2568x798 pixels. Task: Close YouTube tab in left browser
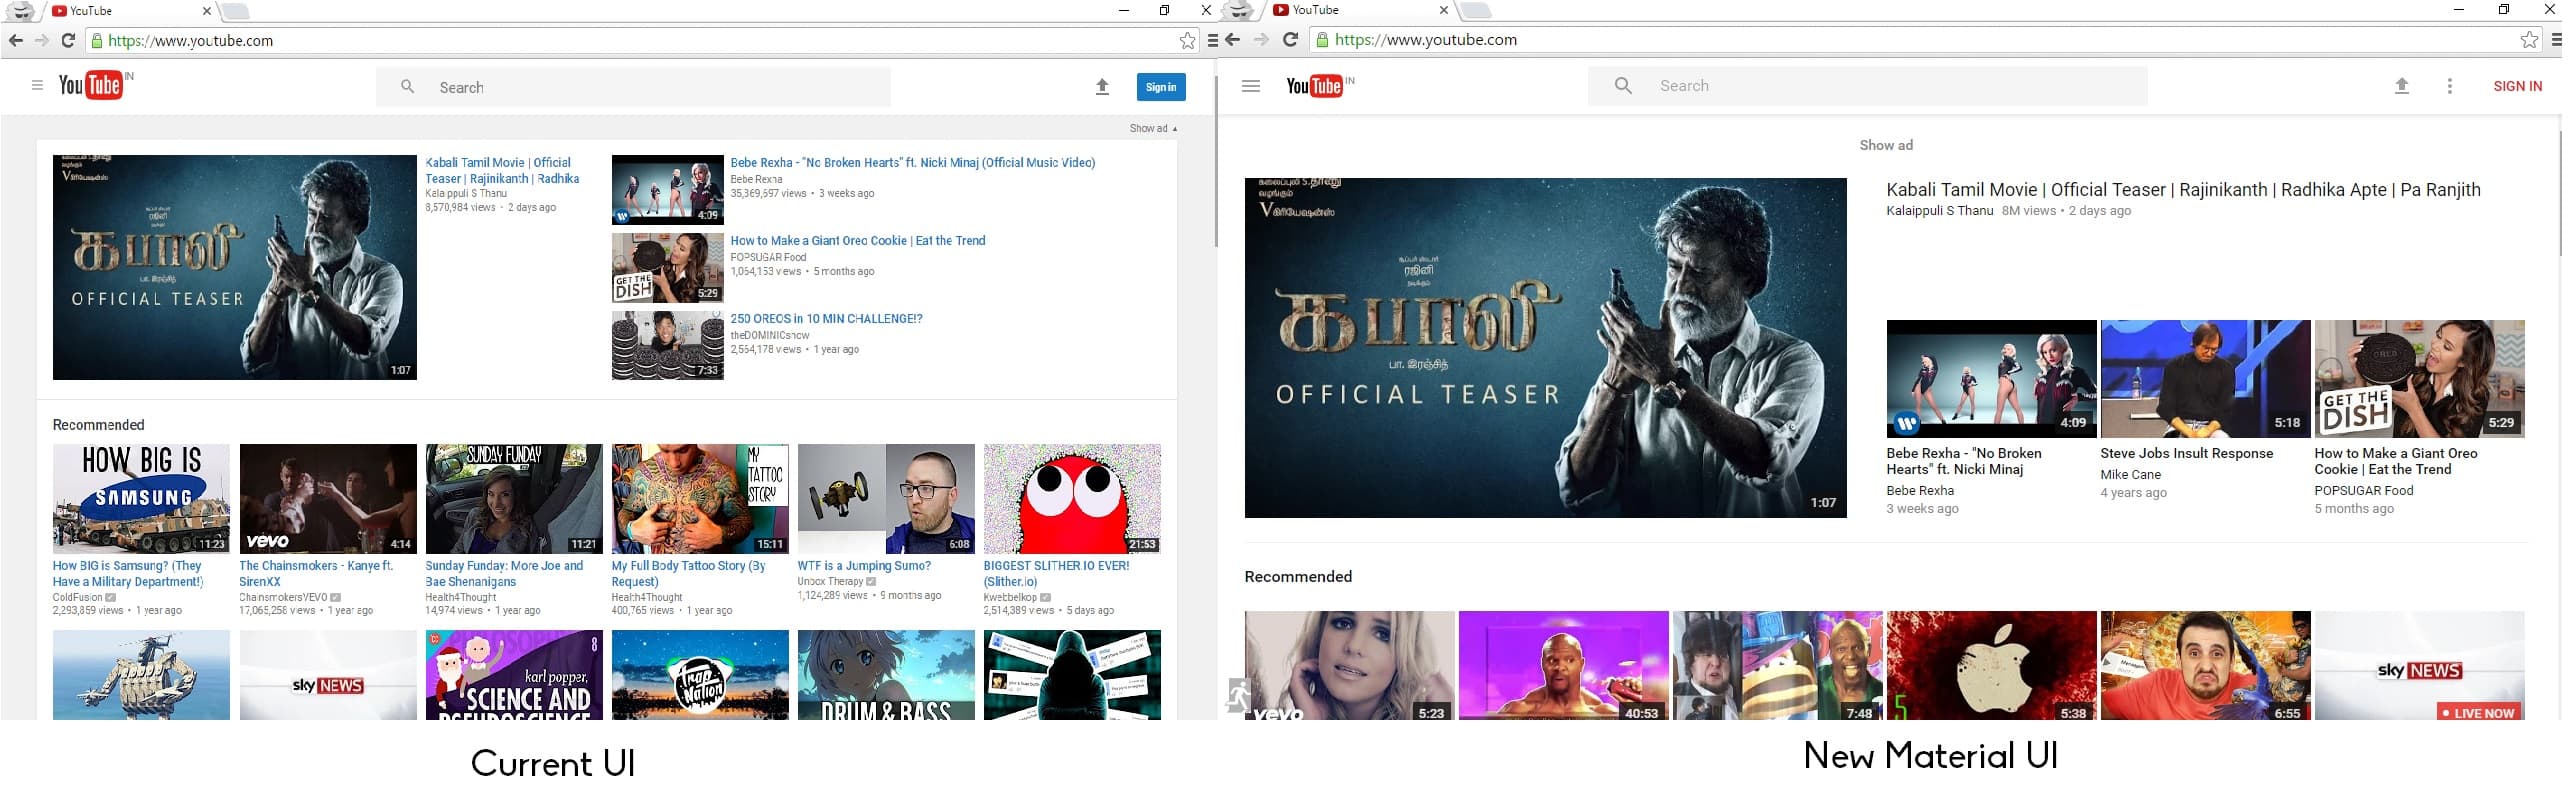pos(206,11)
